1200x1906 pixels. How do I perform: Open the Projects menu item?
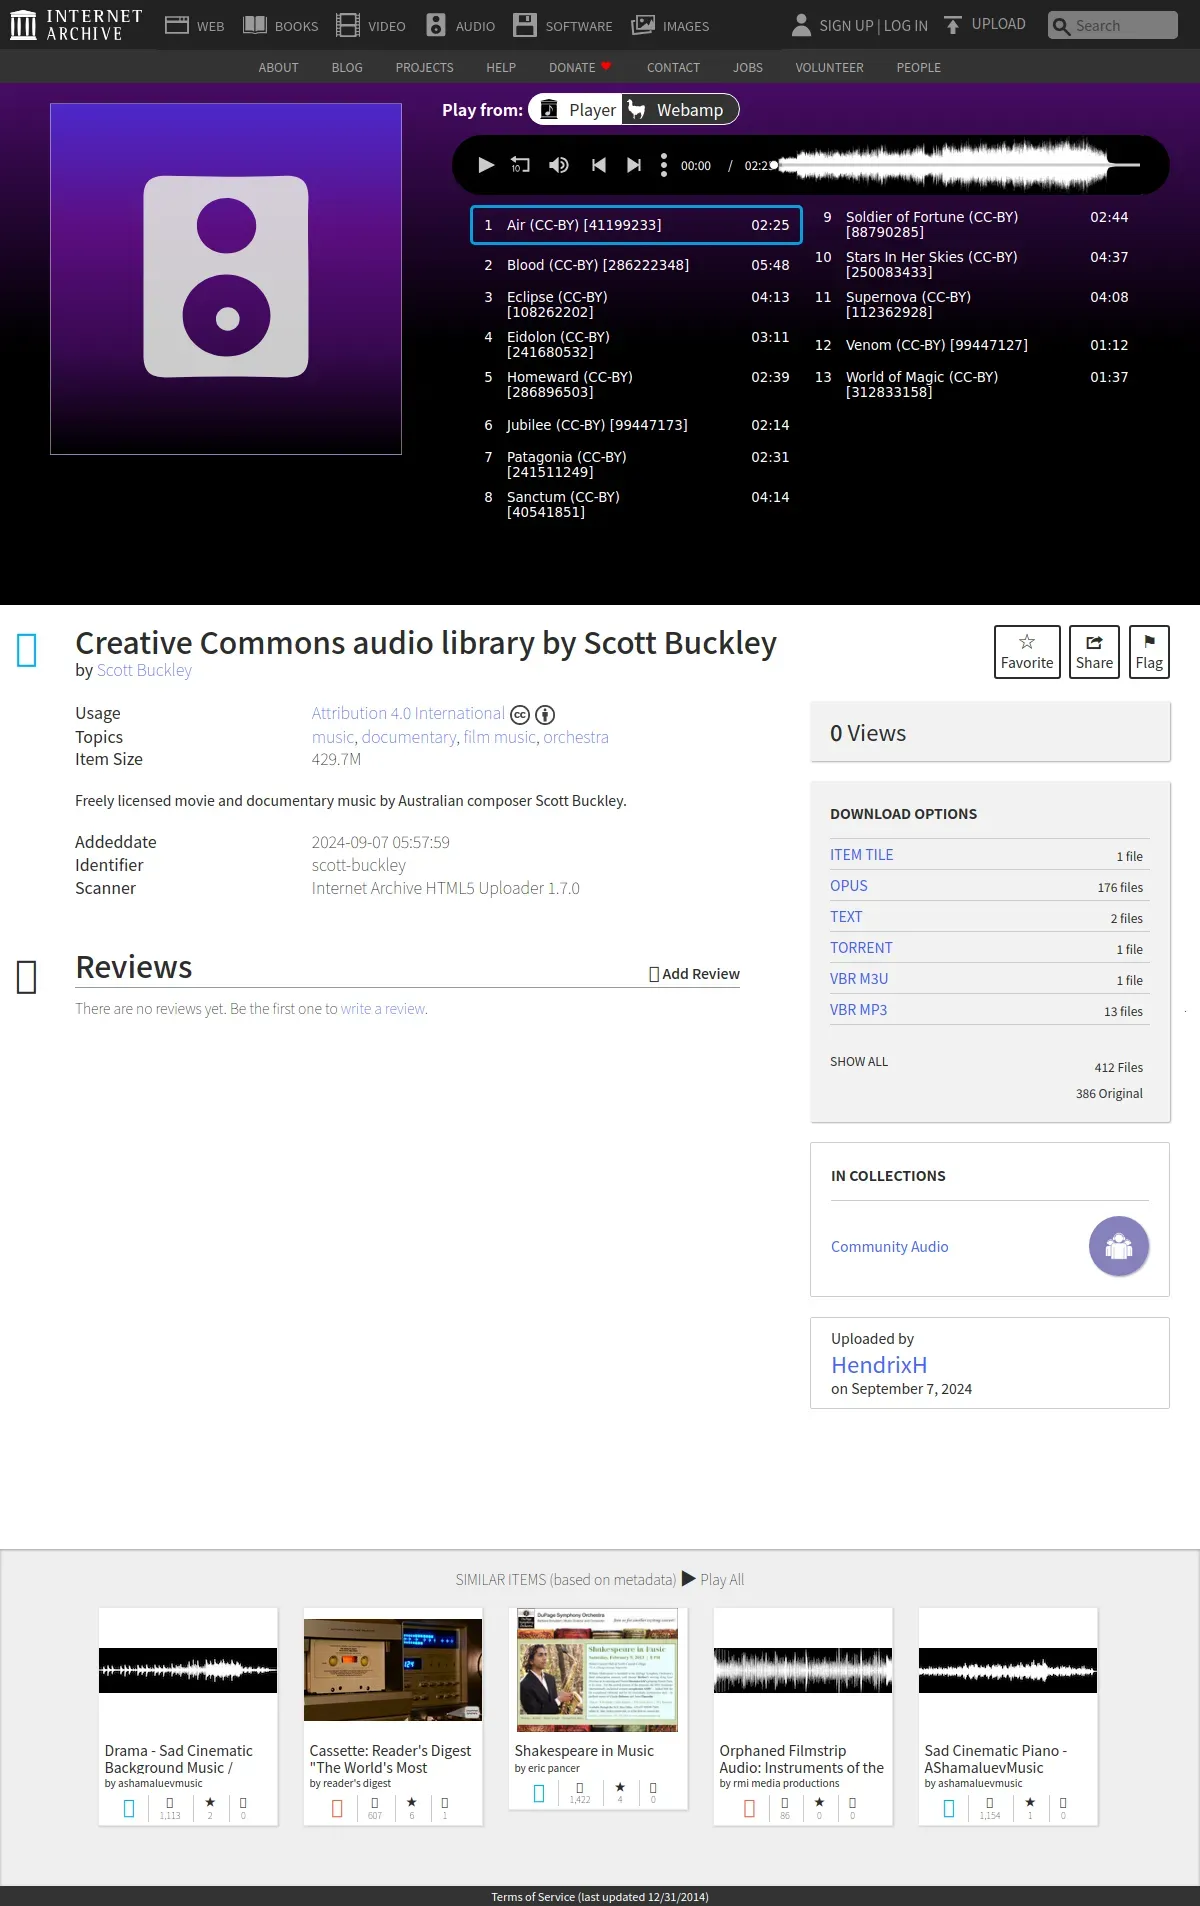point(424,68)
